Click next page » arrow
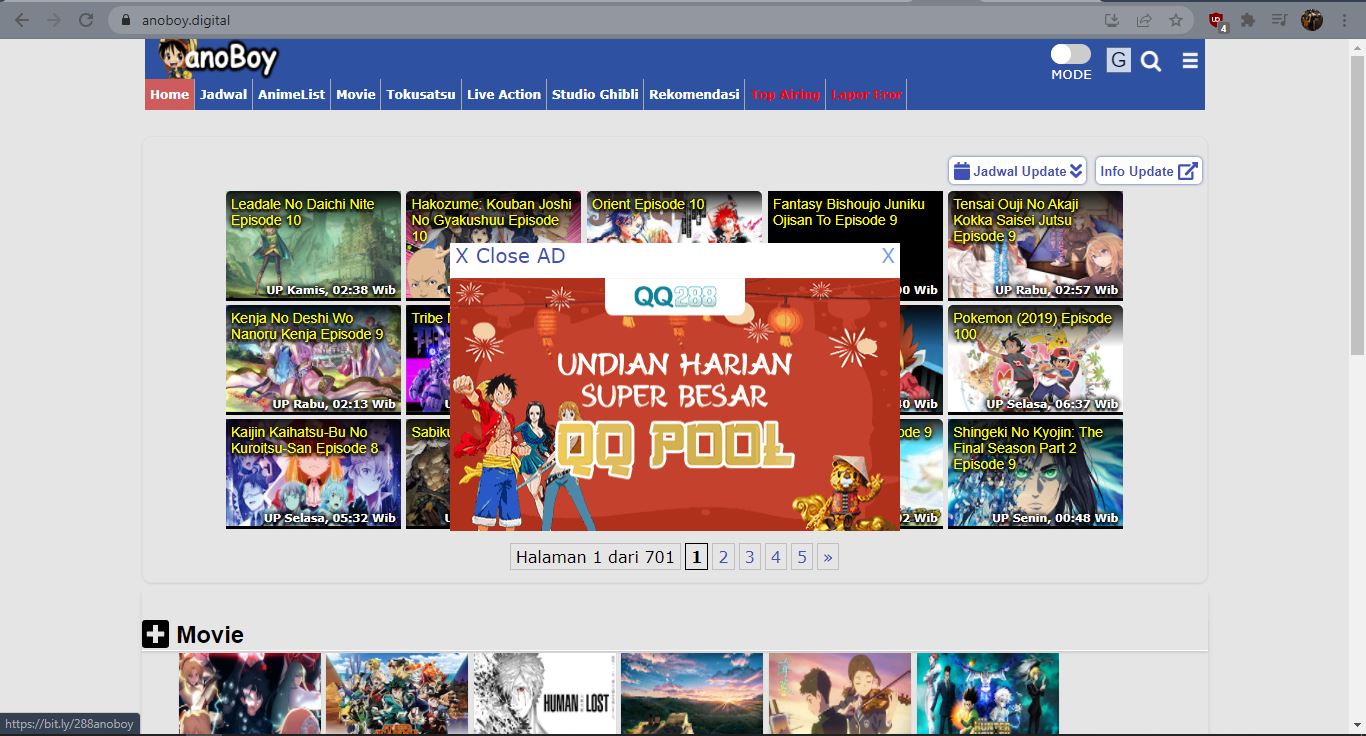The image size is (1366, 736). (827, 557)
